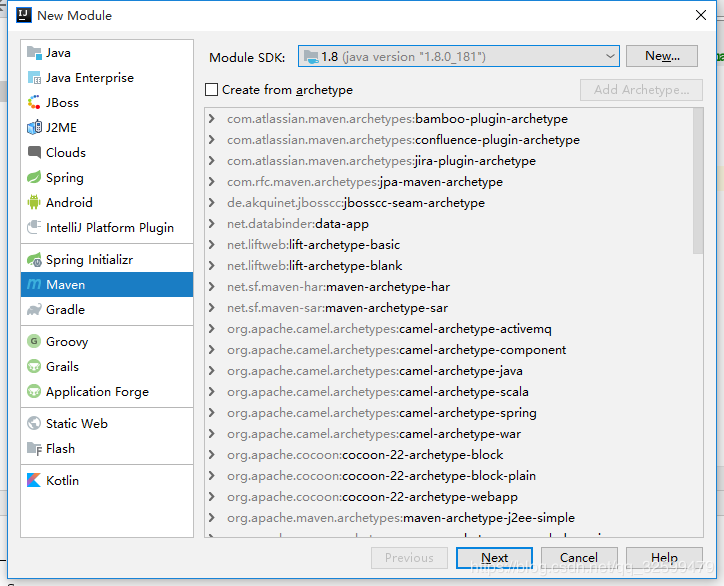The width and height of the screenshot is (724, 586).
Task: Choose the JBoss icon in sidebar
Action: coord(34,103)
